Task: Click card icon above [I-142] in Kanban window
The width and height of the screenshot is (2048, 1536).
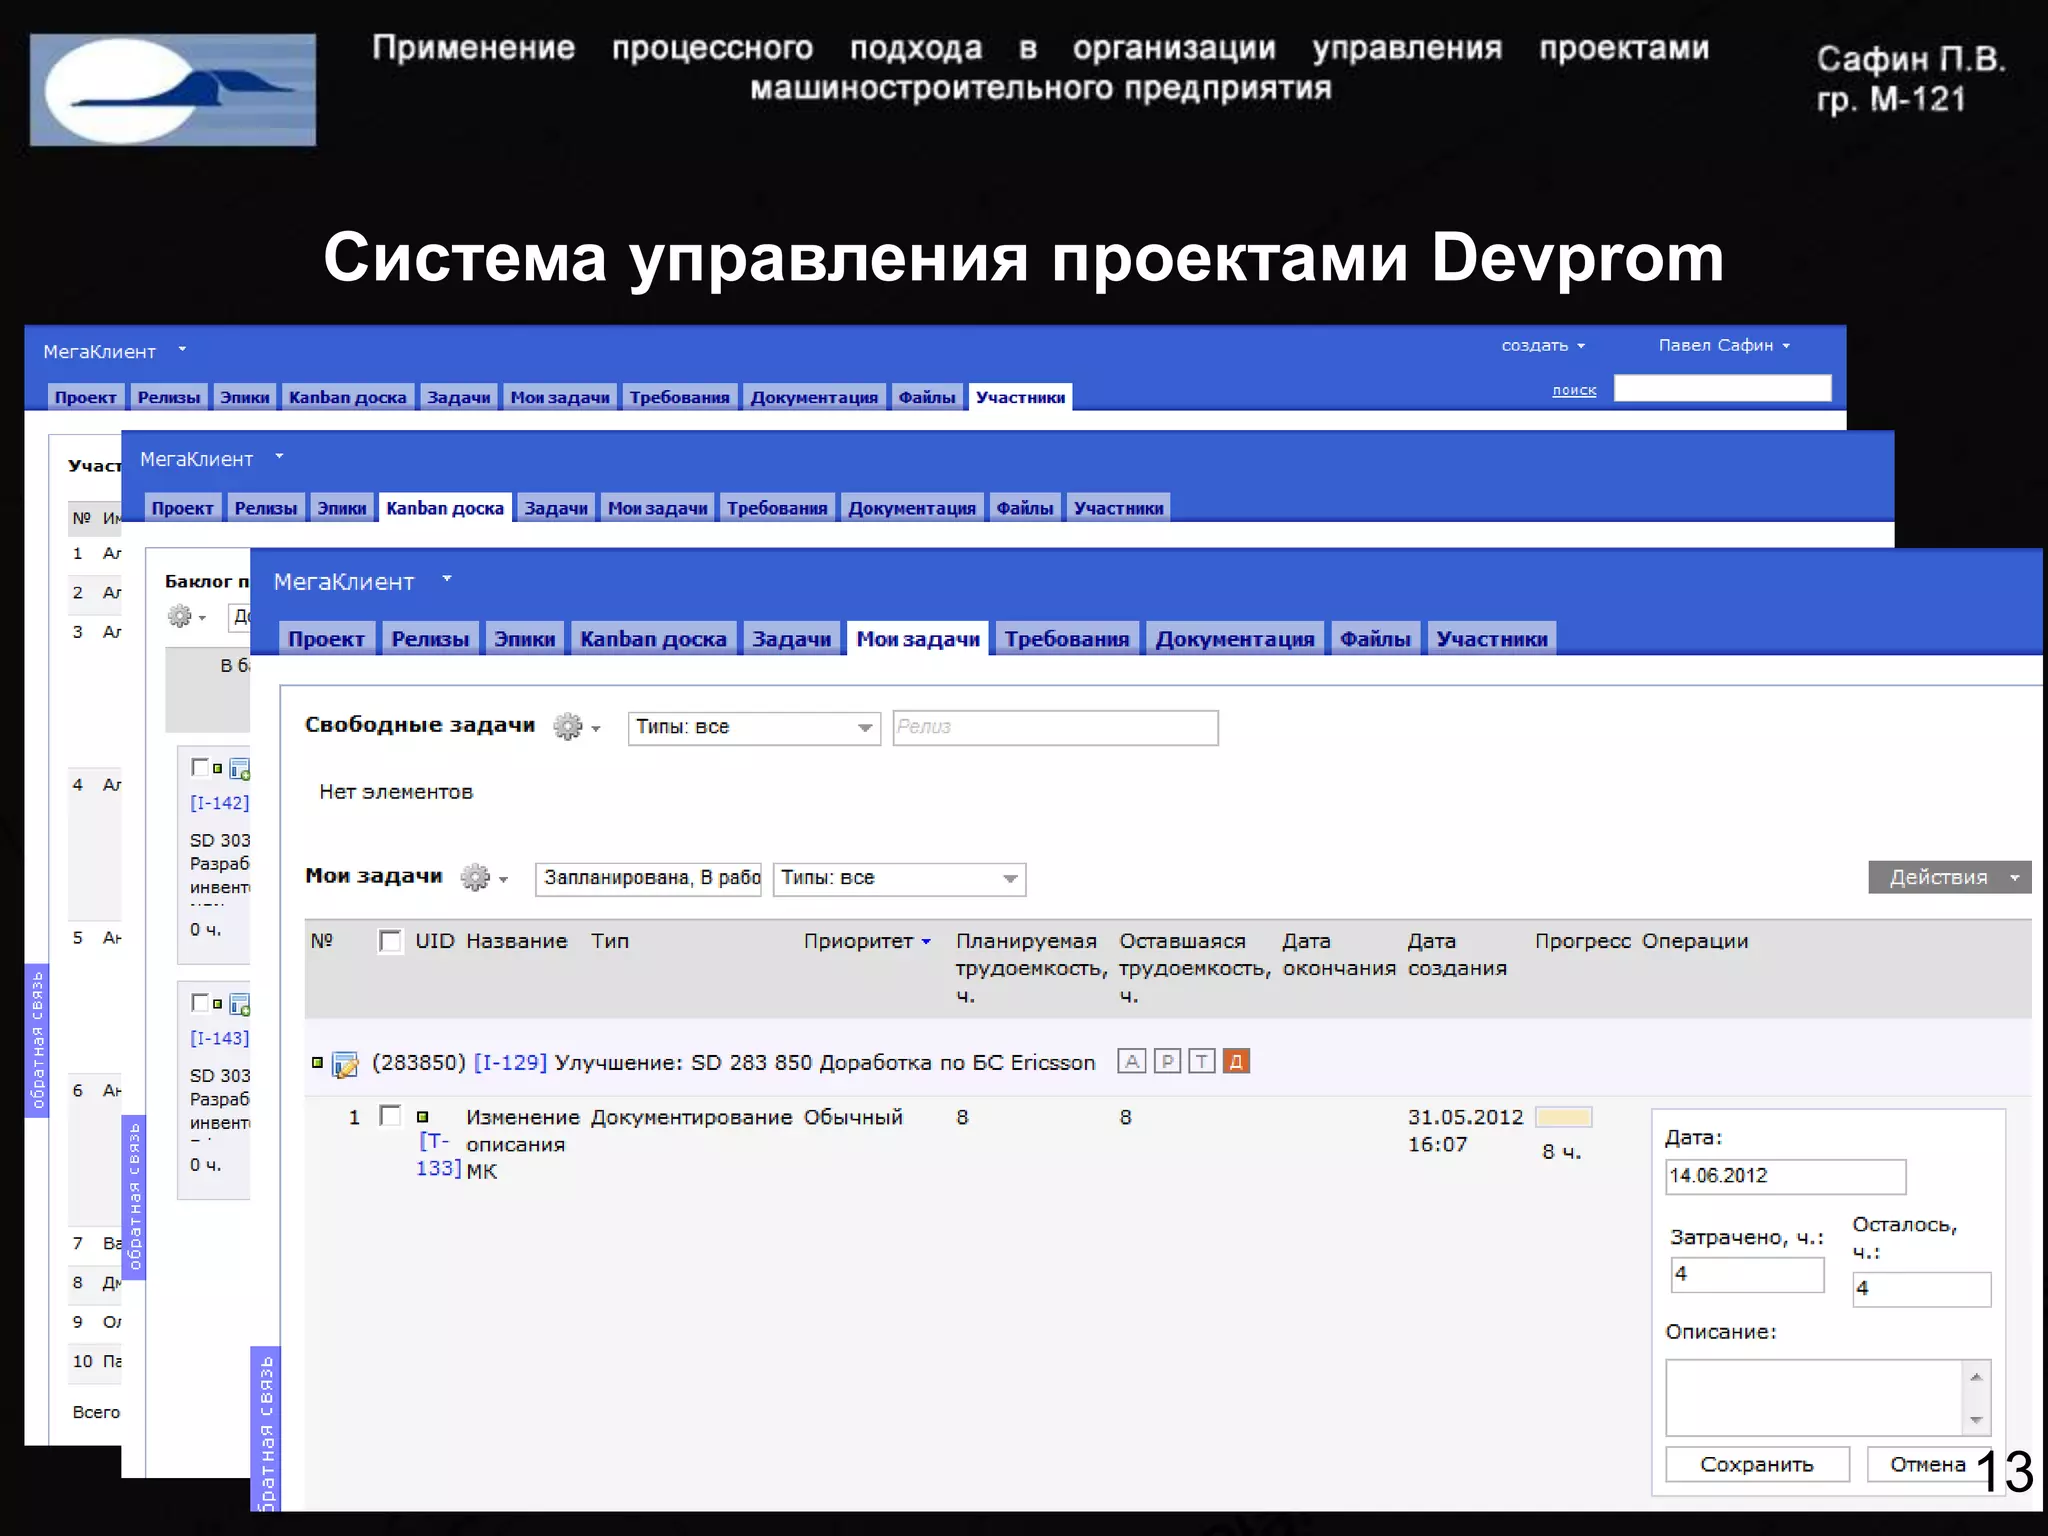Action: click(x=240, y=769)
